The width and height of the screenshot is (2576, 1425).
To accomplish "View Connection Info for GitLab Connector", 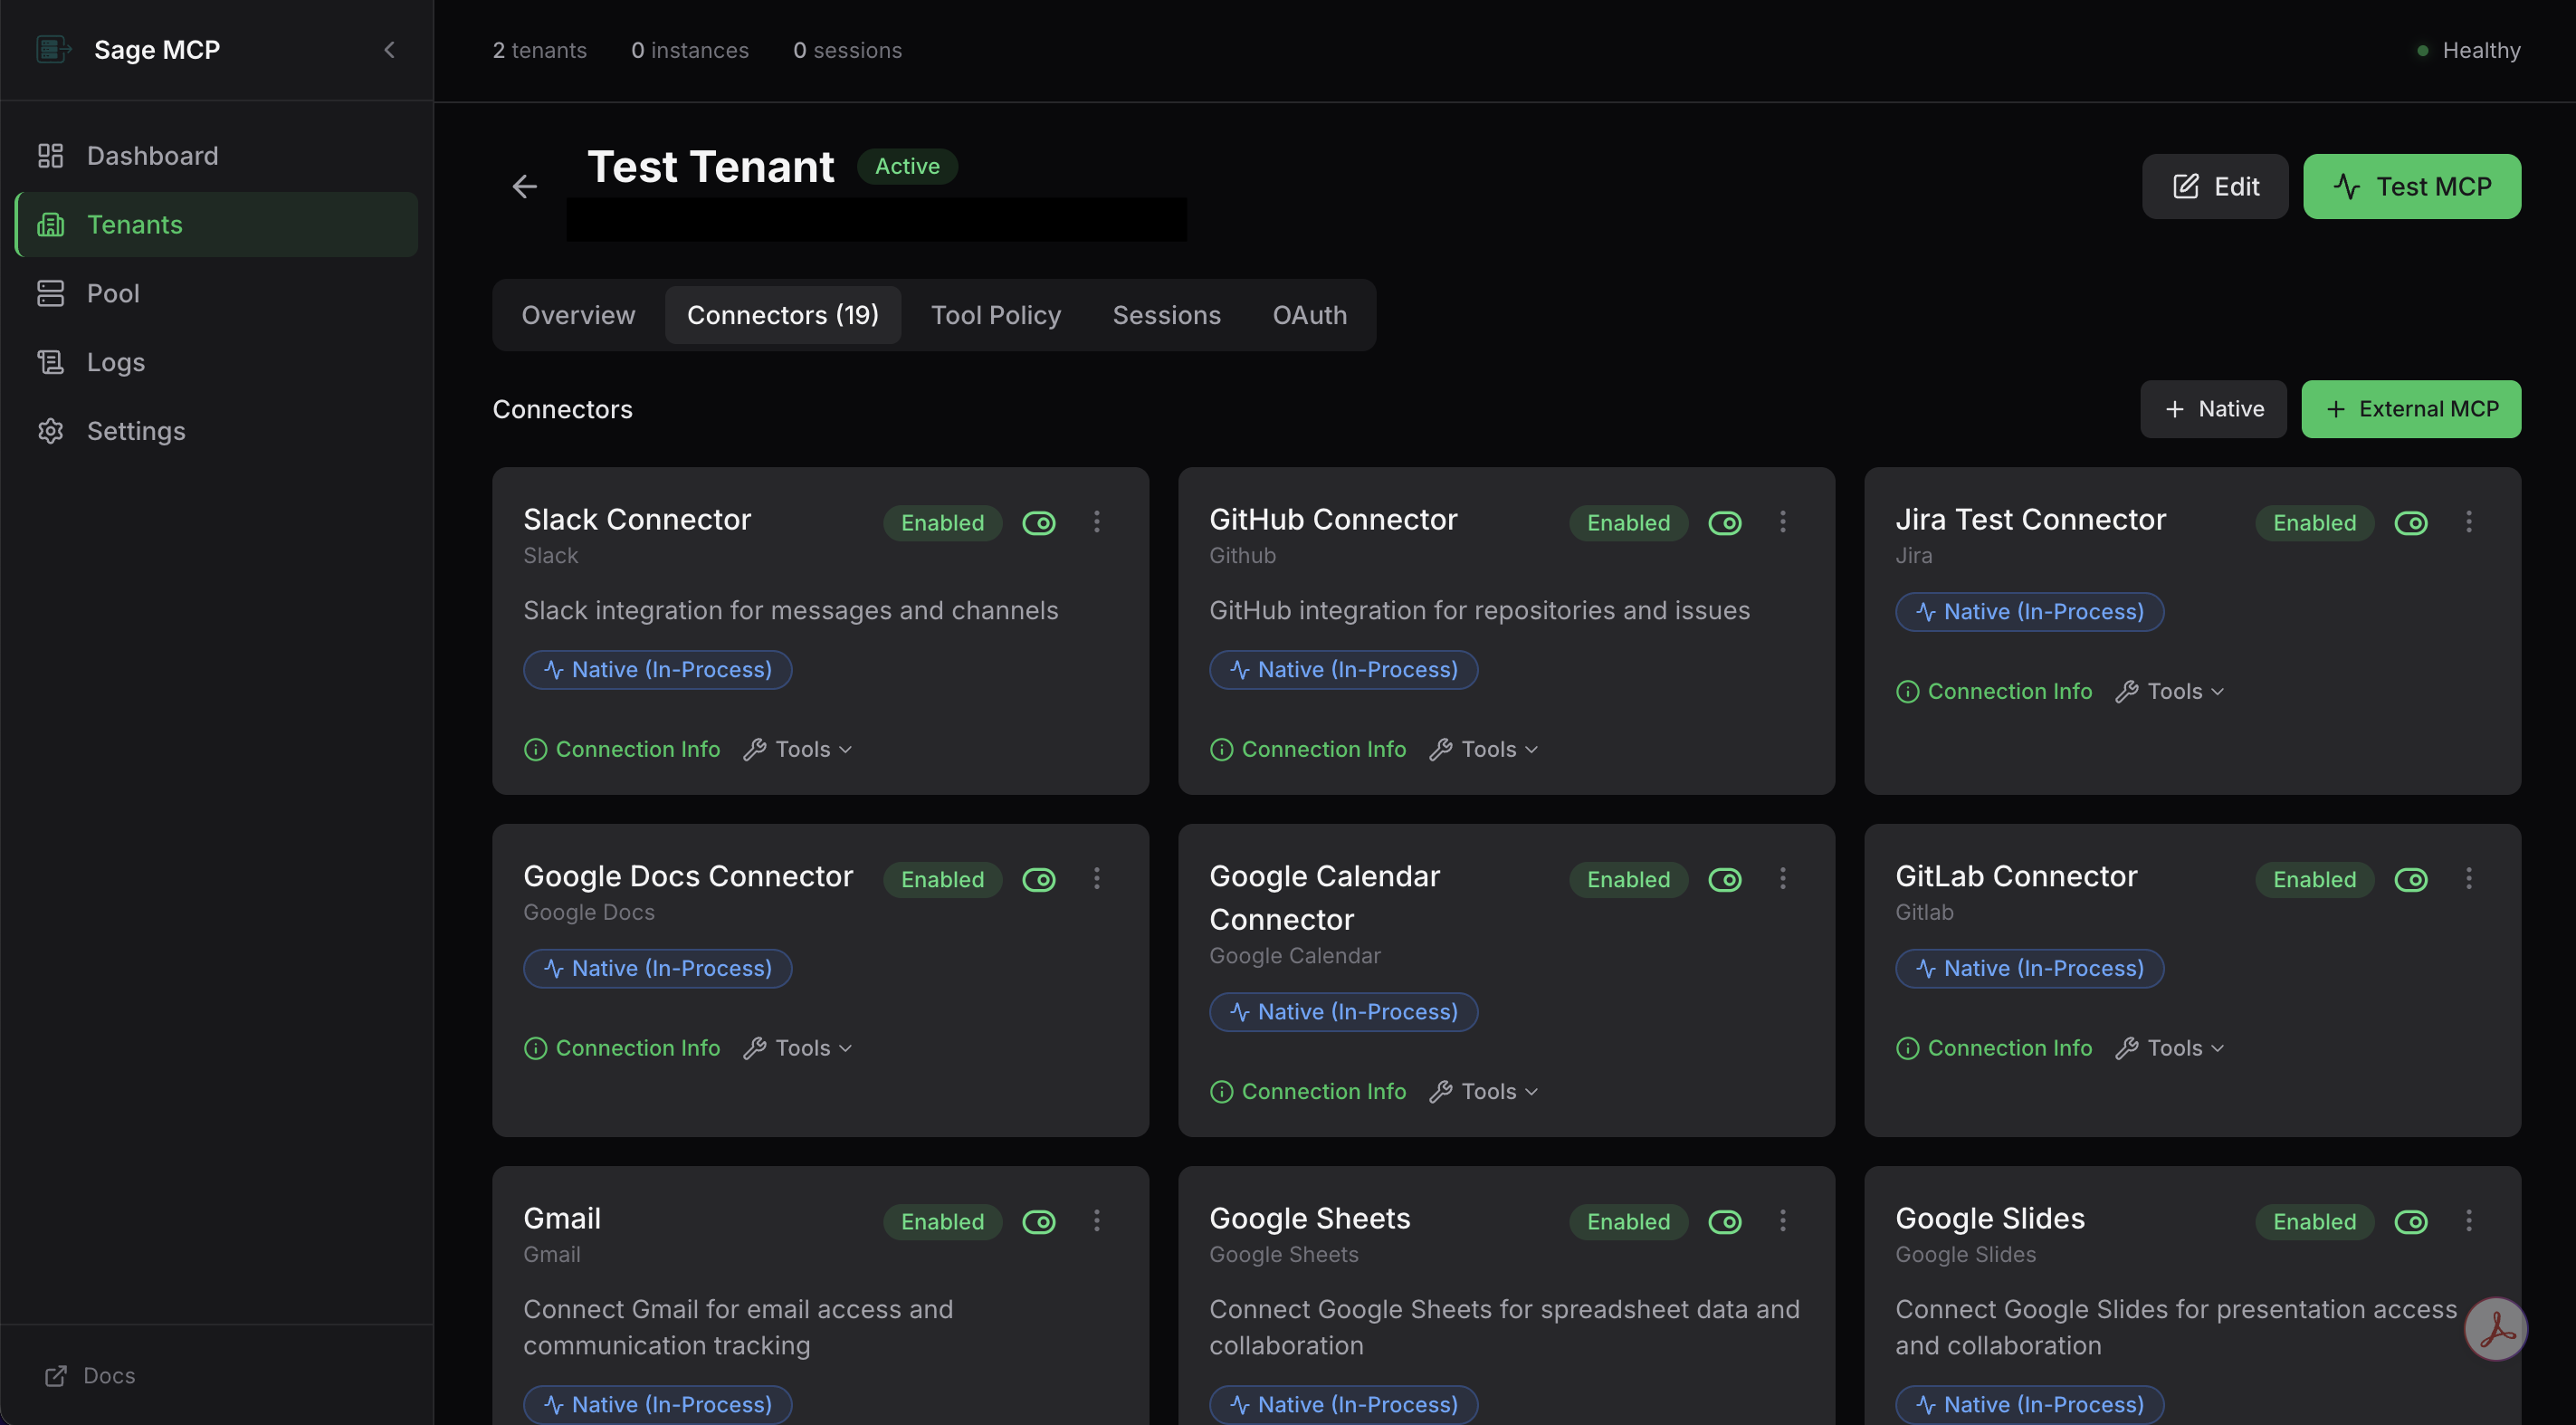I will [x=1994, y=1048].
